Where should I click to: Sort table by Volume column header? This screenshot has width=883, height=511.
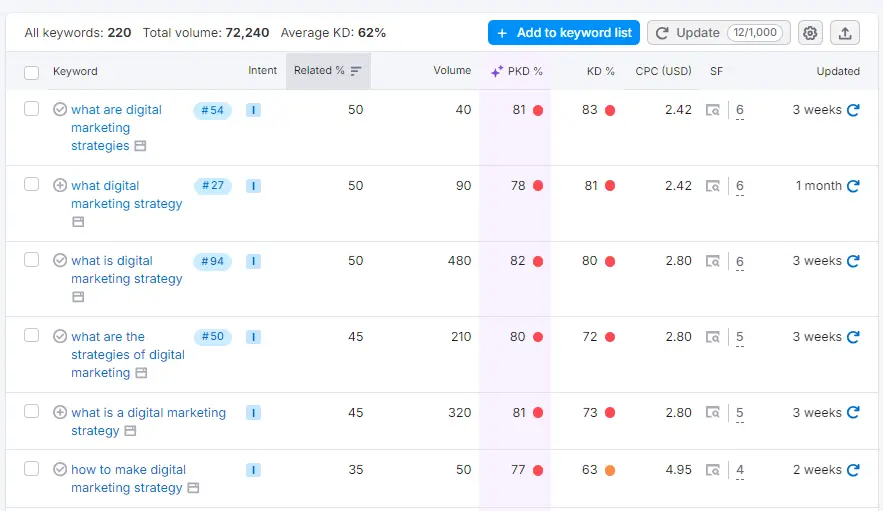[452, 71]
